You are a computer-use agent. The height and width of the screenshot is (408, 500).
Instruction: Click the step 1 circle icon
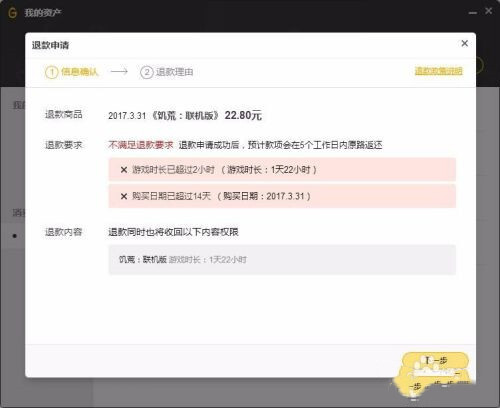[52, 72]
